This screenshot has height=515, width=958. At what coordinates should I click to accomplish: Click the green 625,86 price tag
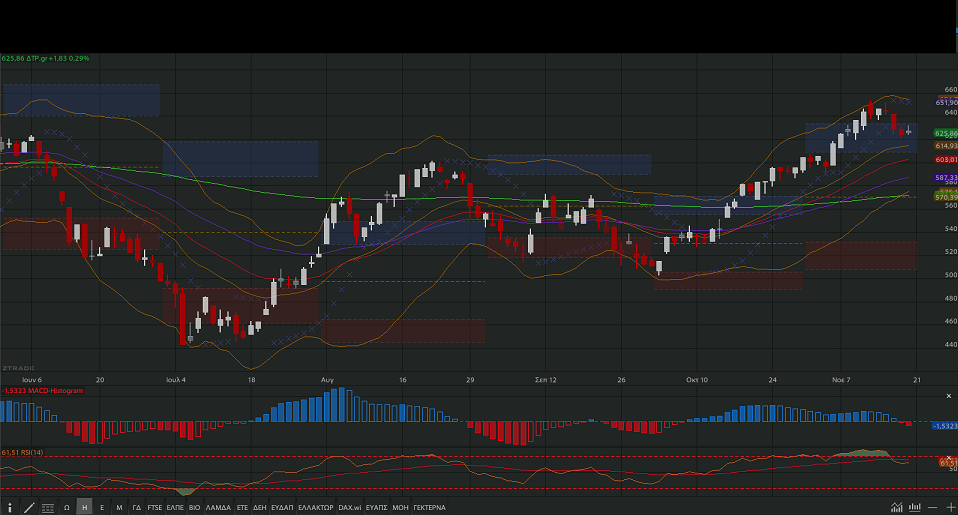pyautogui.click(x=946, y=133)
